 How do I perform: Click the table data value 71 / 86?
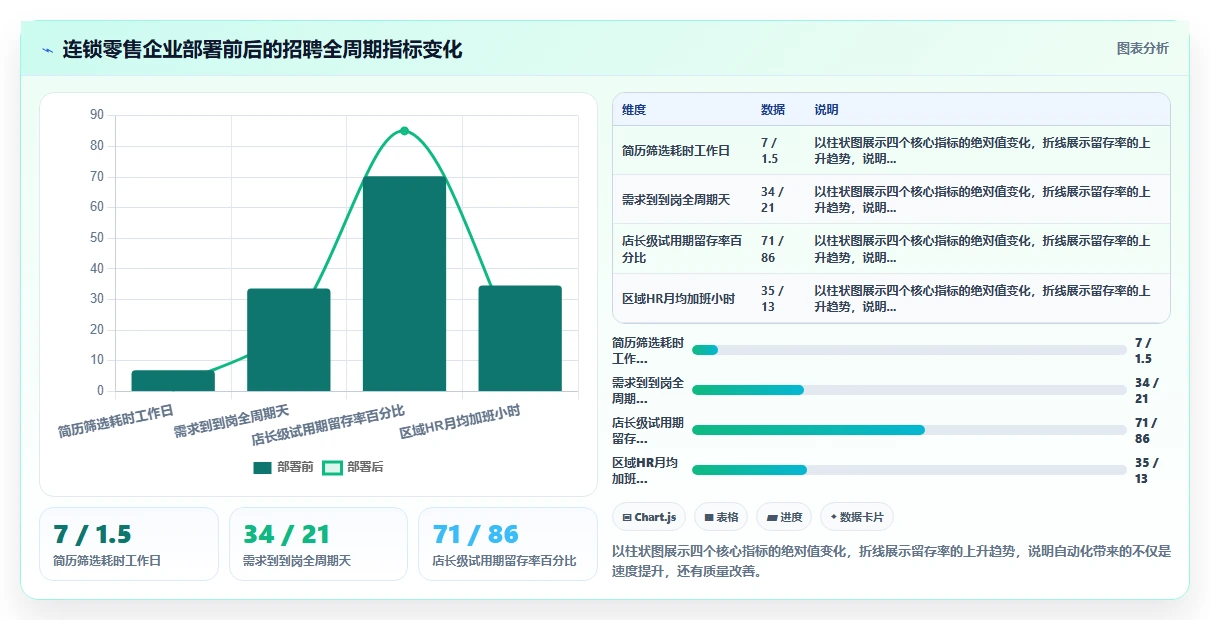click(773, 249)
